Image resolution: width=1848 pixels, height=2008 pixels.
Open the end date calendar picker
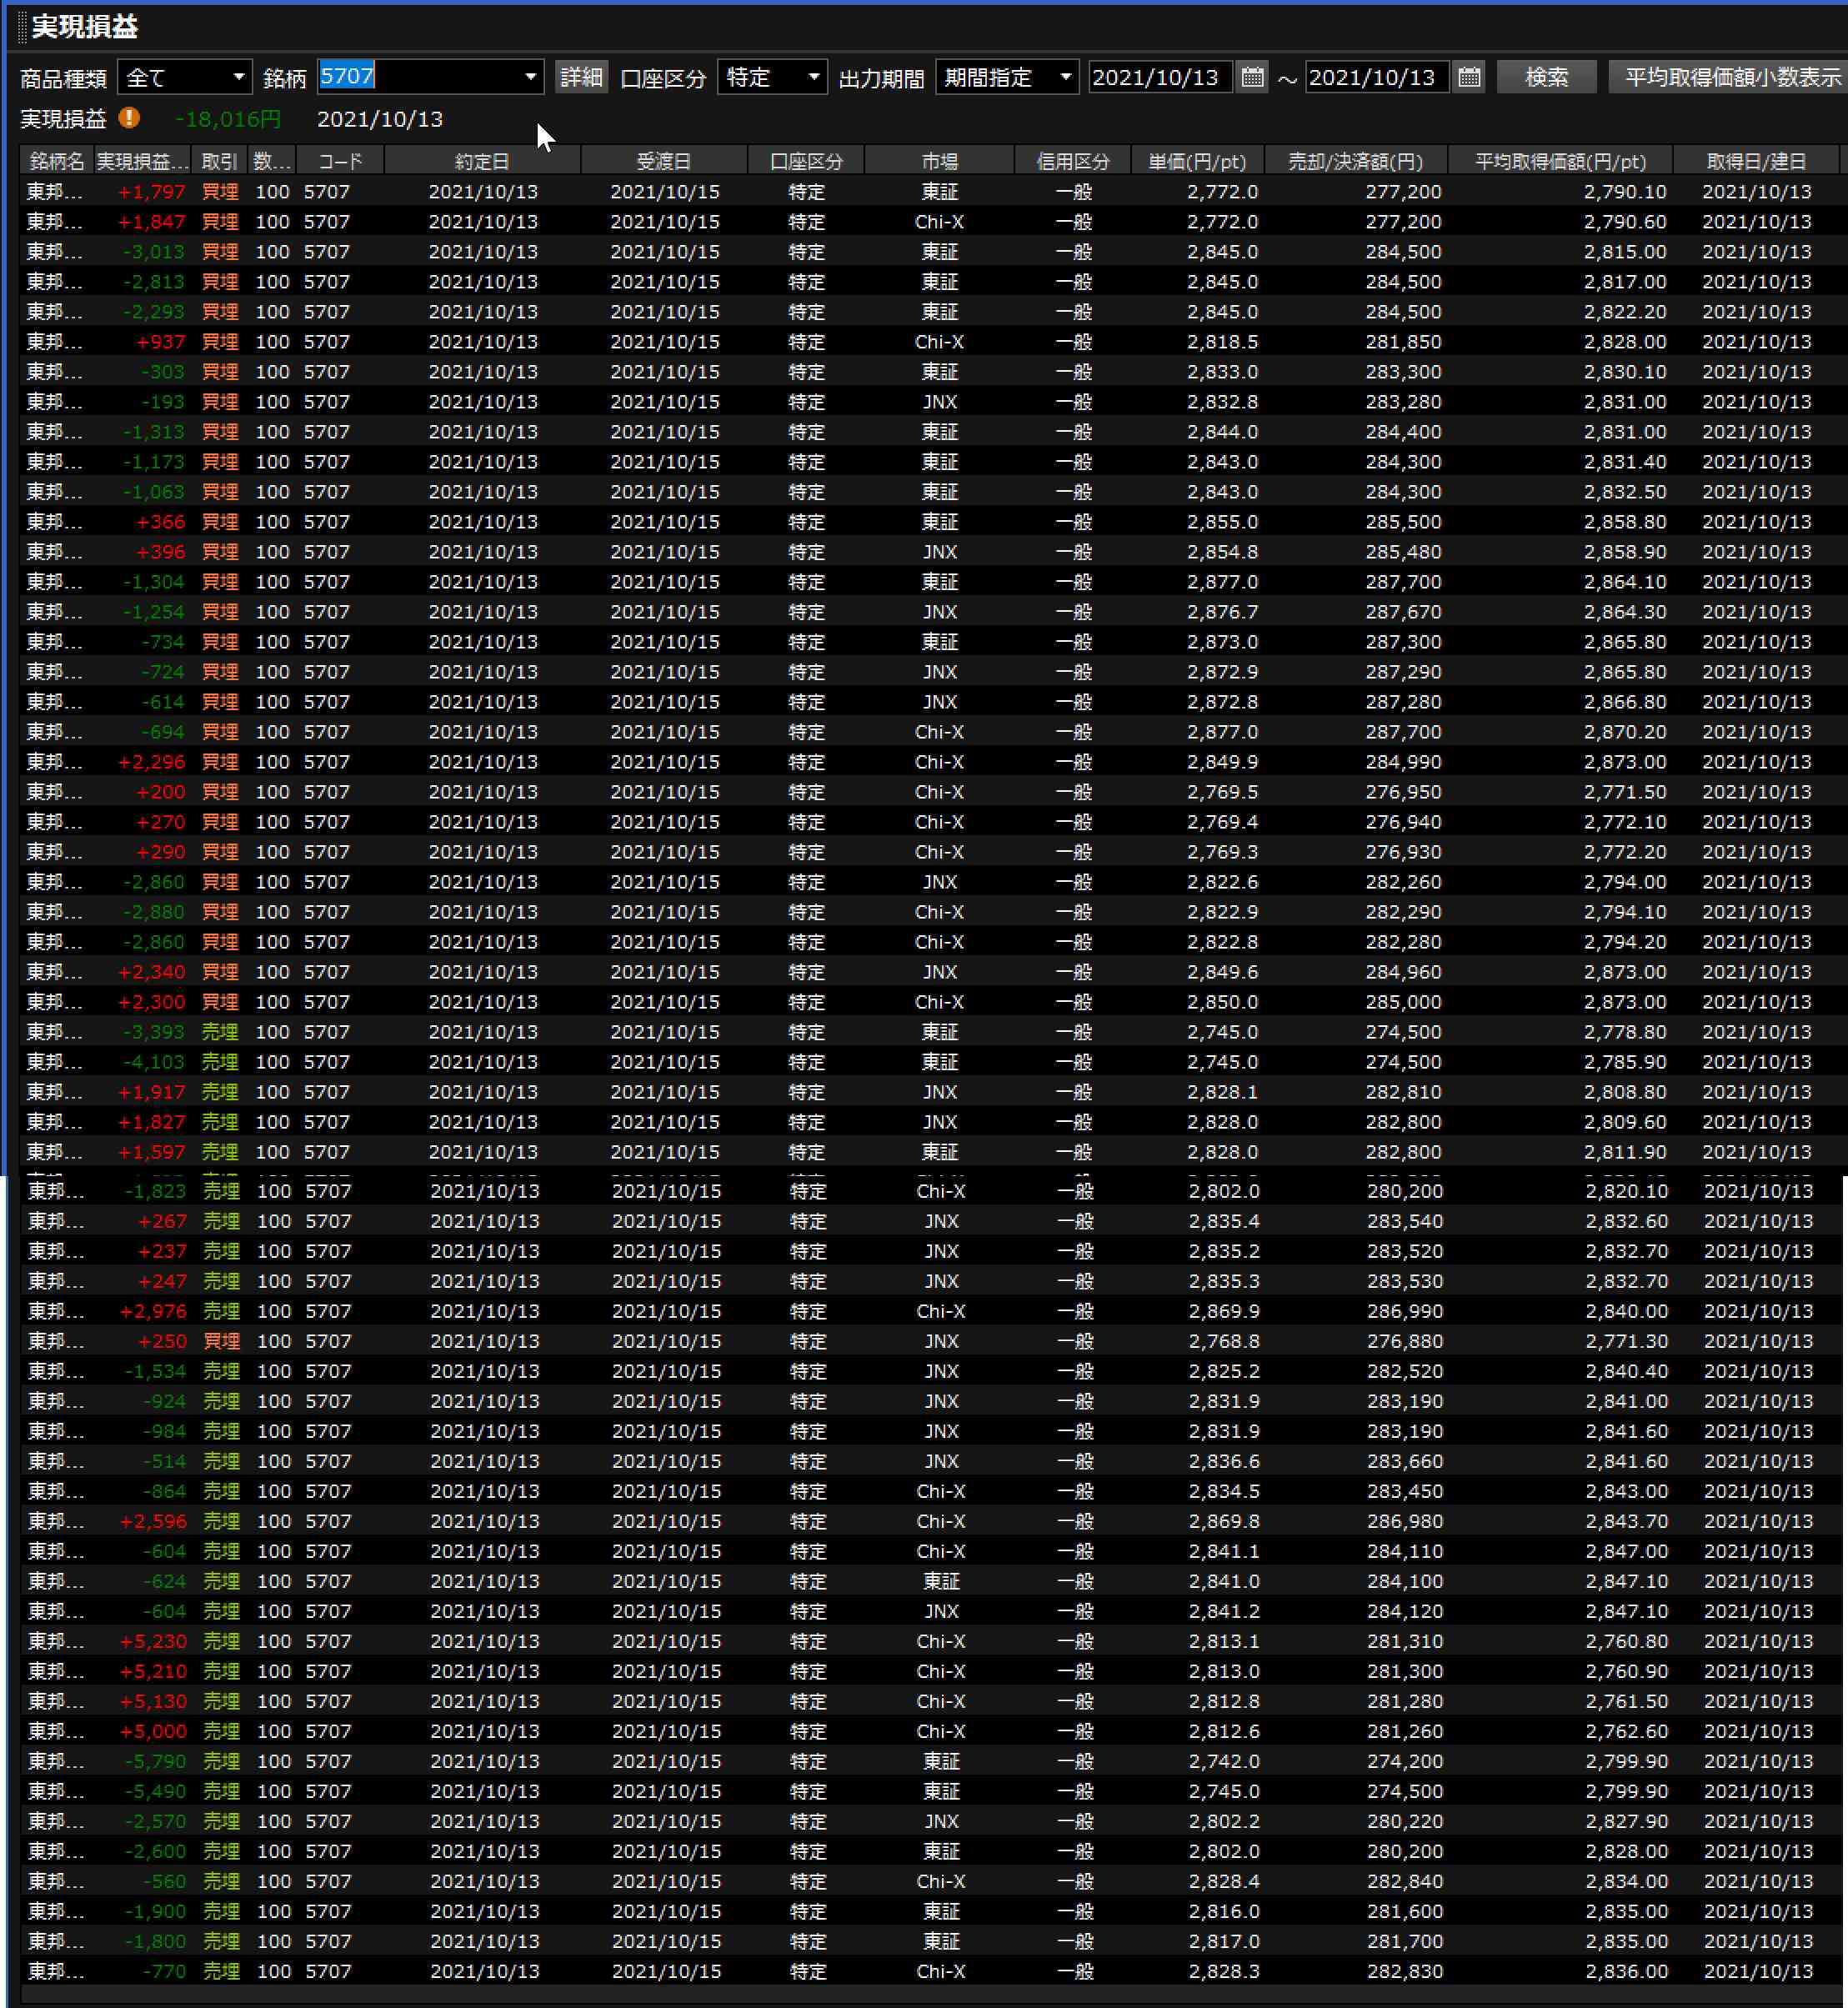pos(1469,77)
